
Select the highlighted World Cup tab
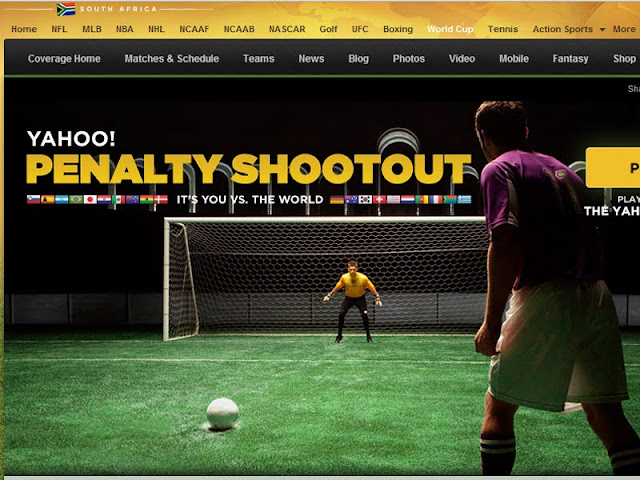pos(450,29)
